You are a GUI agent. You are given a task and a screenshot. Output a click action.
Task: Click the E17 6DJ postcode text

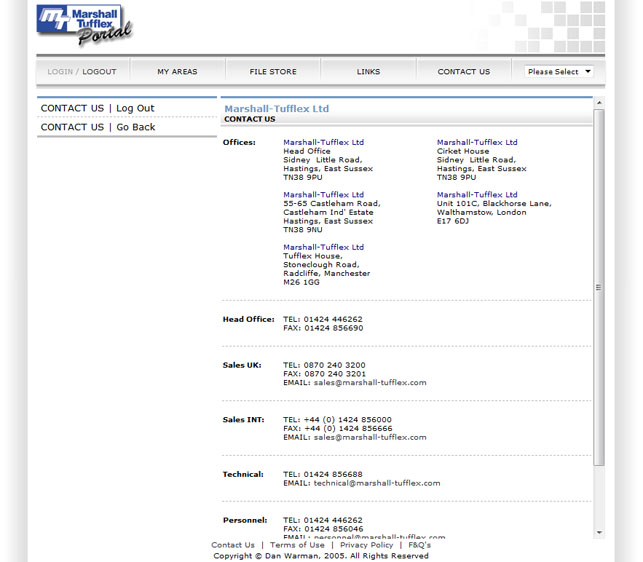[x=453, y=221]
